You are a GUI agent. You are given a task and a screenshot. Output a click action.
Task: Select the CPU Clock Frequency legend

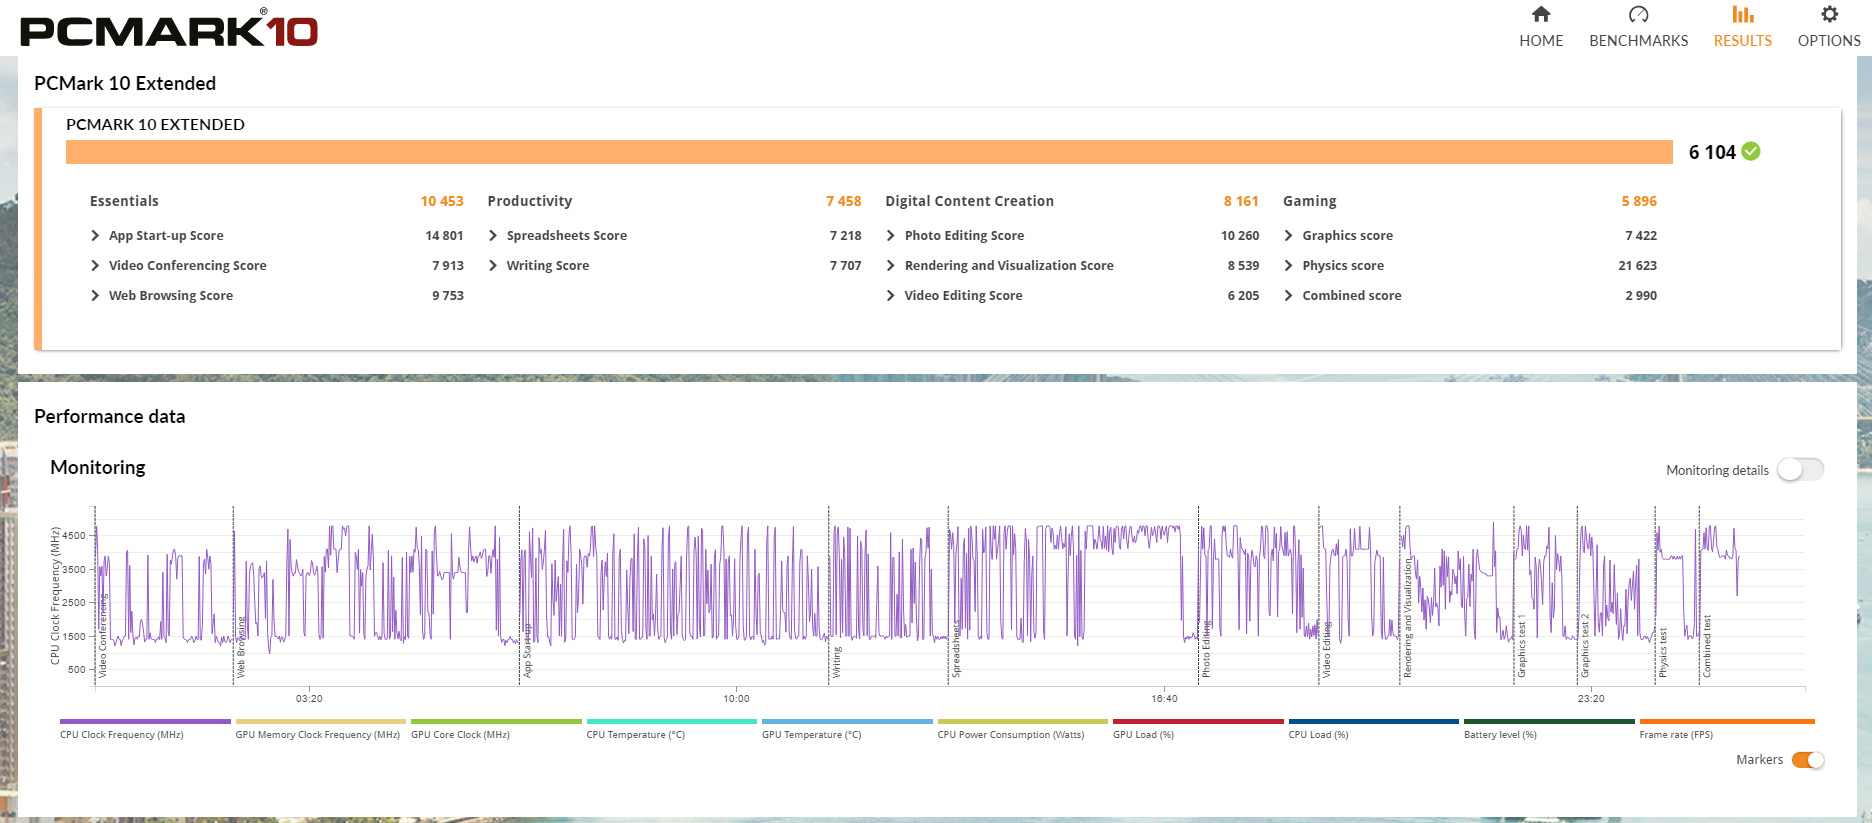click(x=121, y=734)
